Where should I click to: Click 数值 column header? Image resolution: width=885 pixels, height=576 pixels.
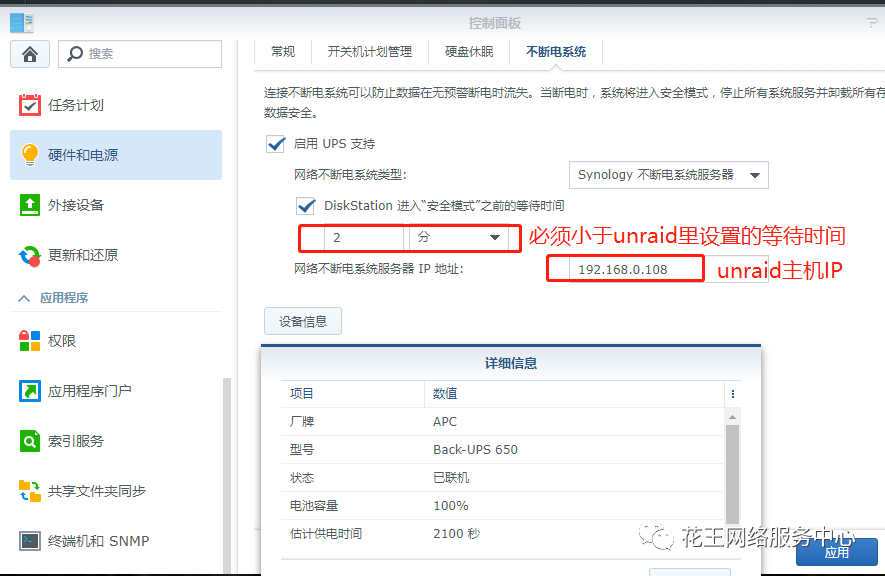(x=574, y=394)
